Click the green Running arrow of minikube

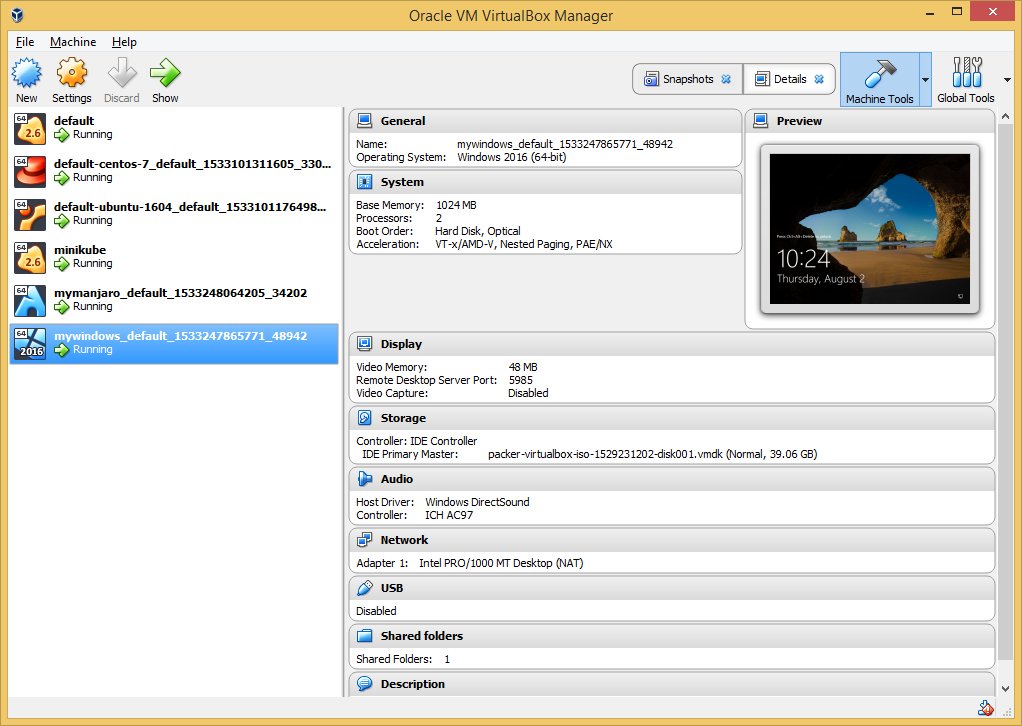[x=62, y=264]
